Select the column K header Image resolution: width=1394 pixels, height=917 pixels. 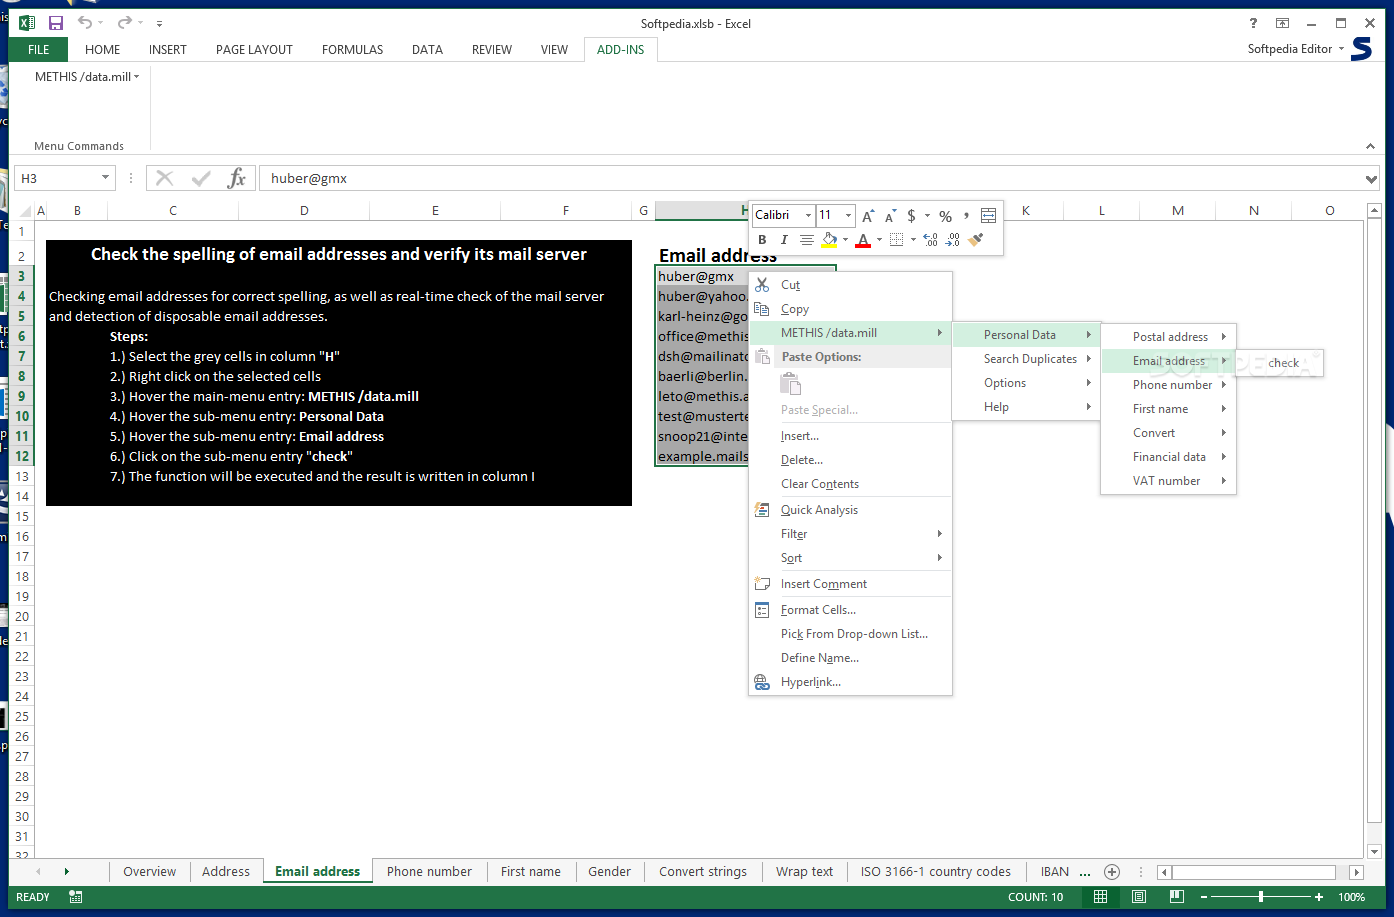point(1026,210)
